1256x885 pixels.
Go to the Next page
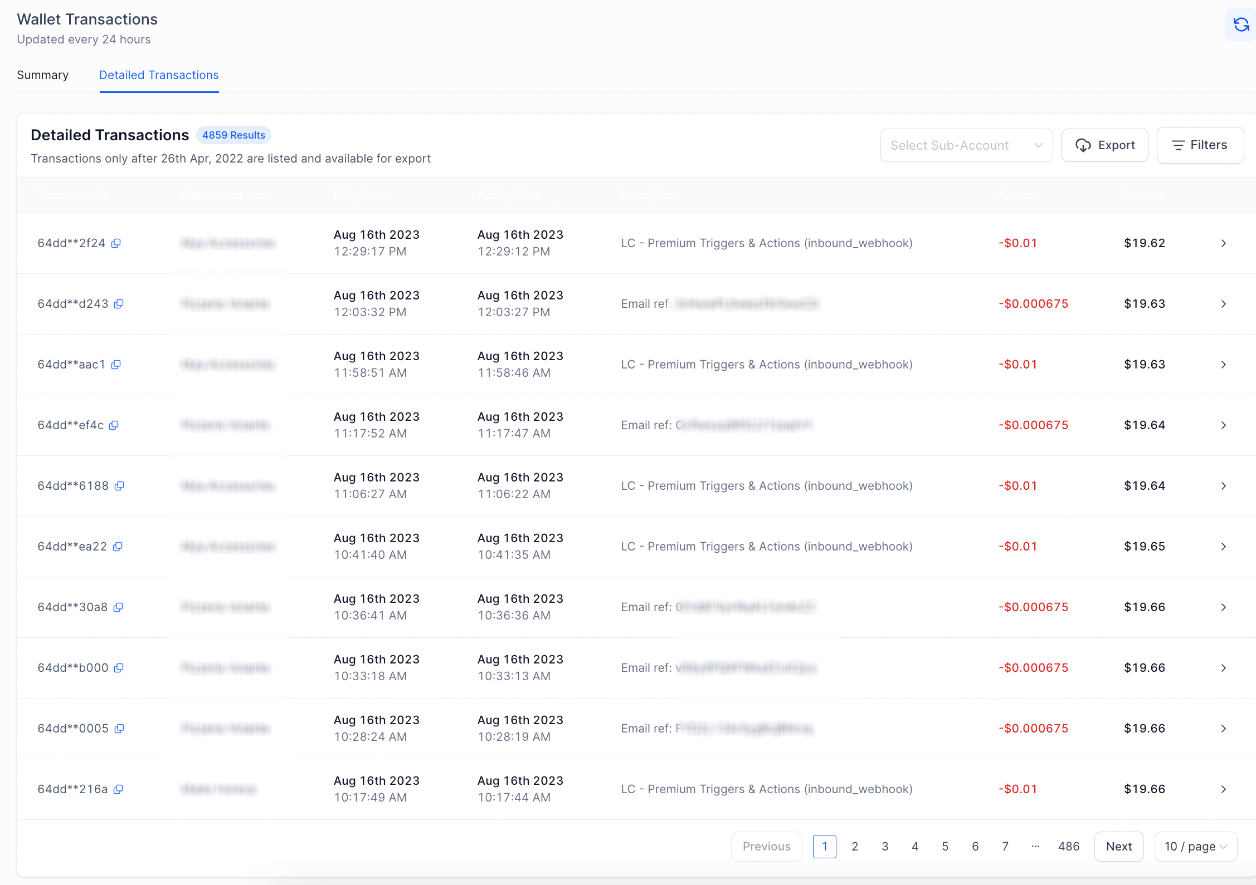click(x=1118, y=846)
